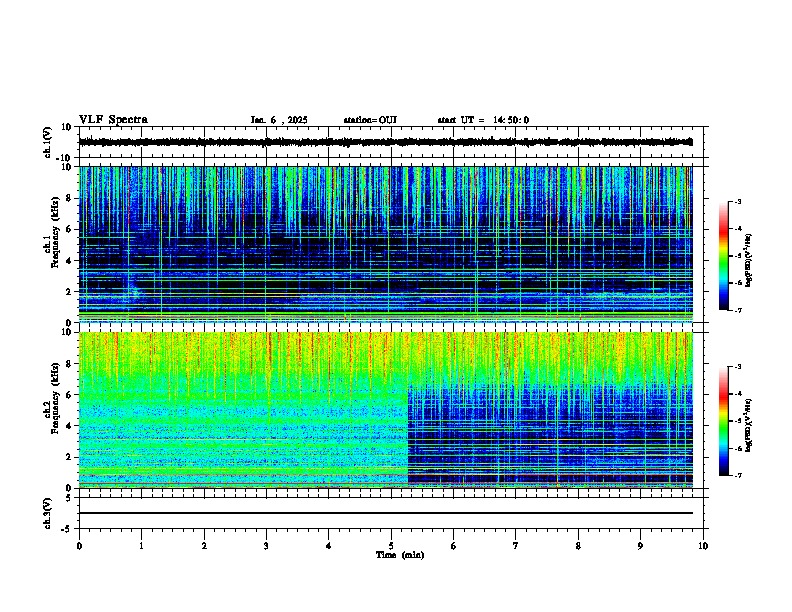The image size is (792, 612).
Task: Click the ch.2 Frequency (kHz) axis label
Action: (x=52, y=398)
